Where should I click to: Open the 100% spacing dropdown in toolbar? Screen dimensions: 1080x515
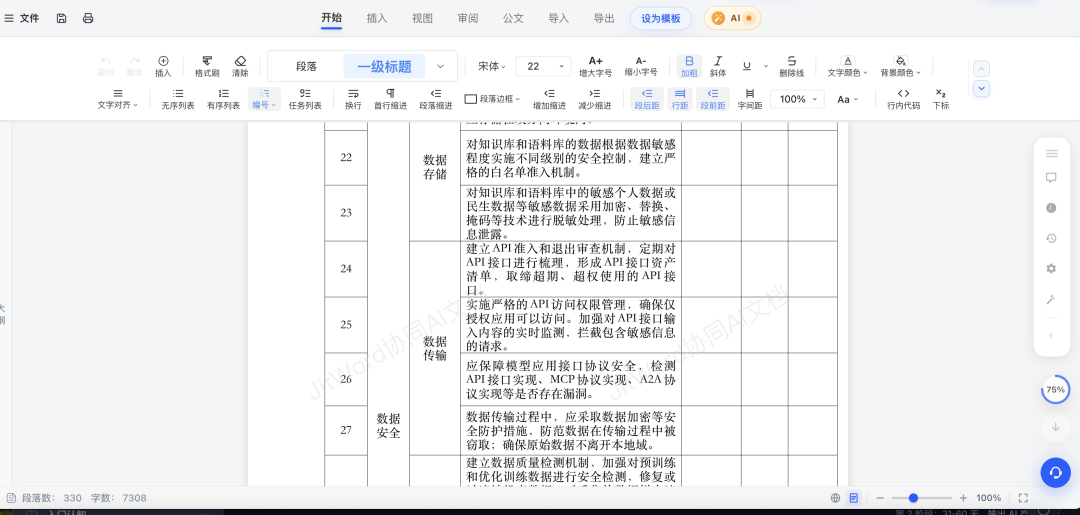pos(797,99)
